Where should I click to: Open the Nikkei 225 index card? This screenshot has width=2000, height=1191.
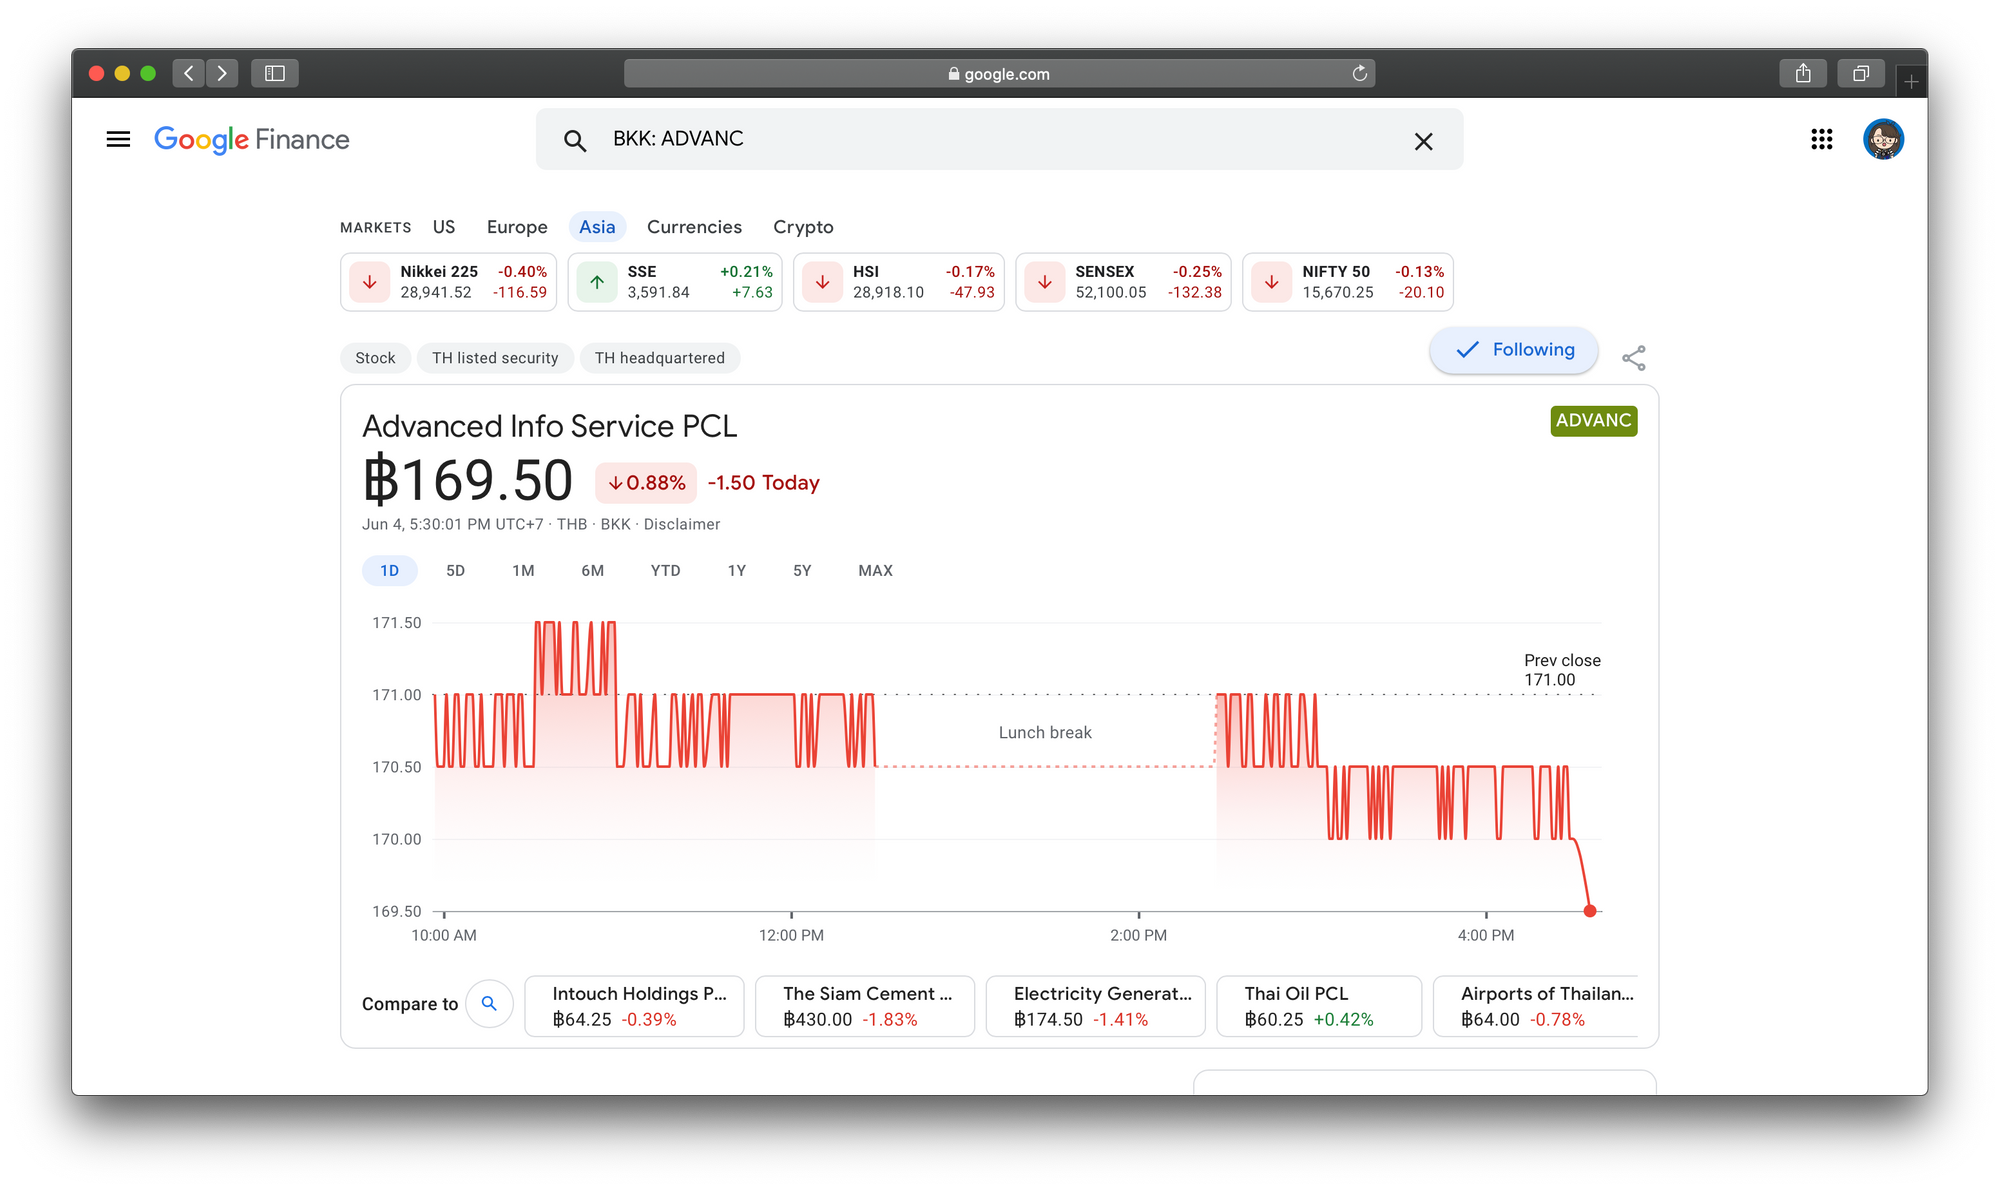[x=448, y=282]
